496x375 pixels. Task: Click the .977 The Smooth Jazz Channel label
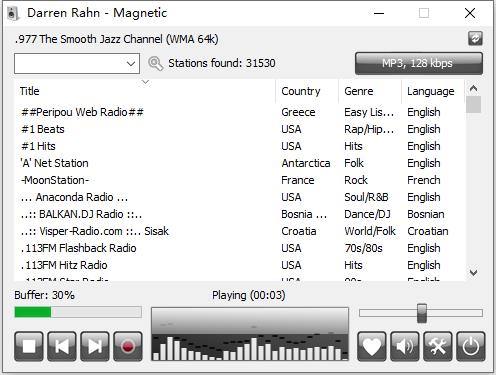point(117,39)
